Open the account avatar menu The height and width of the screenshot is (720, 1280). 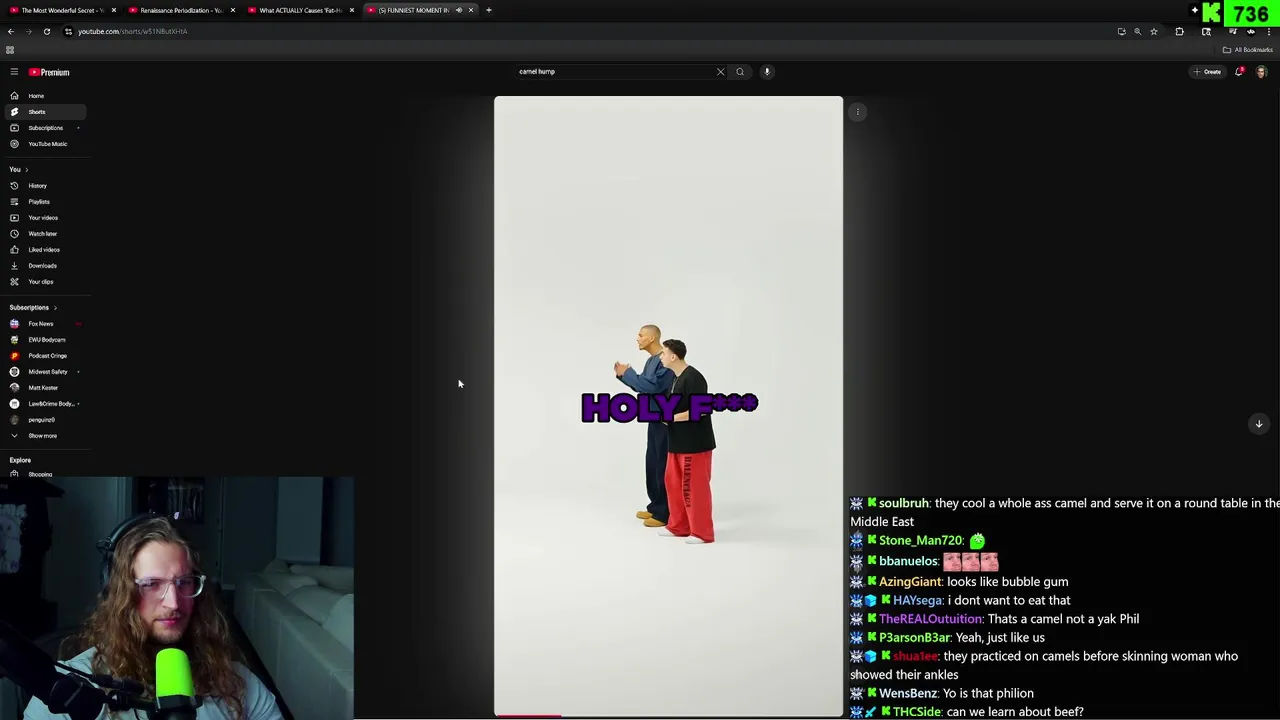click(x=1261, y=72)
